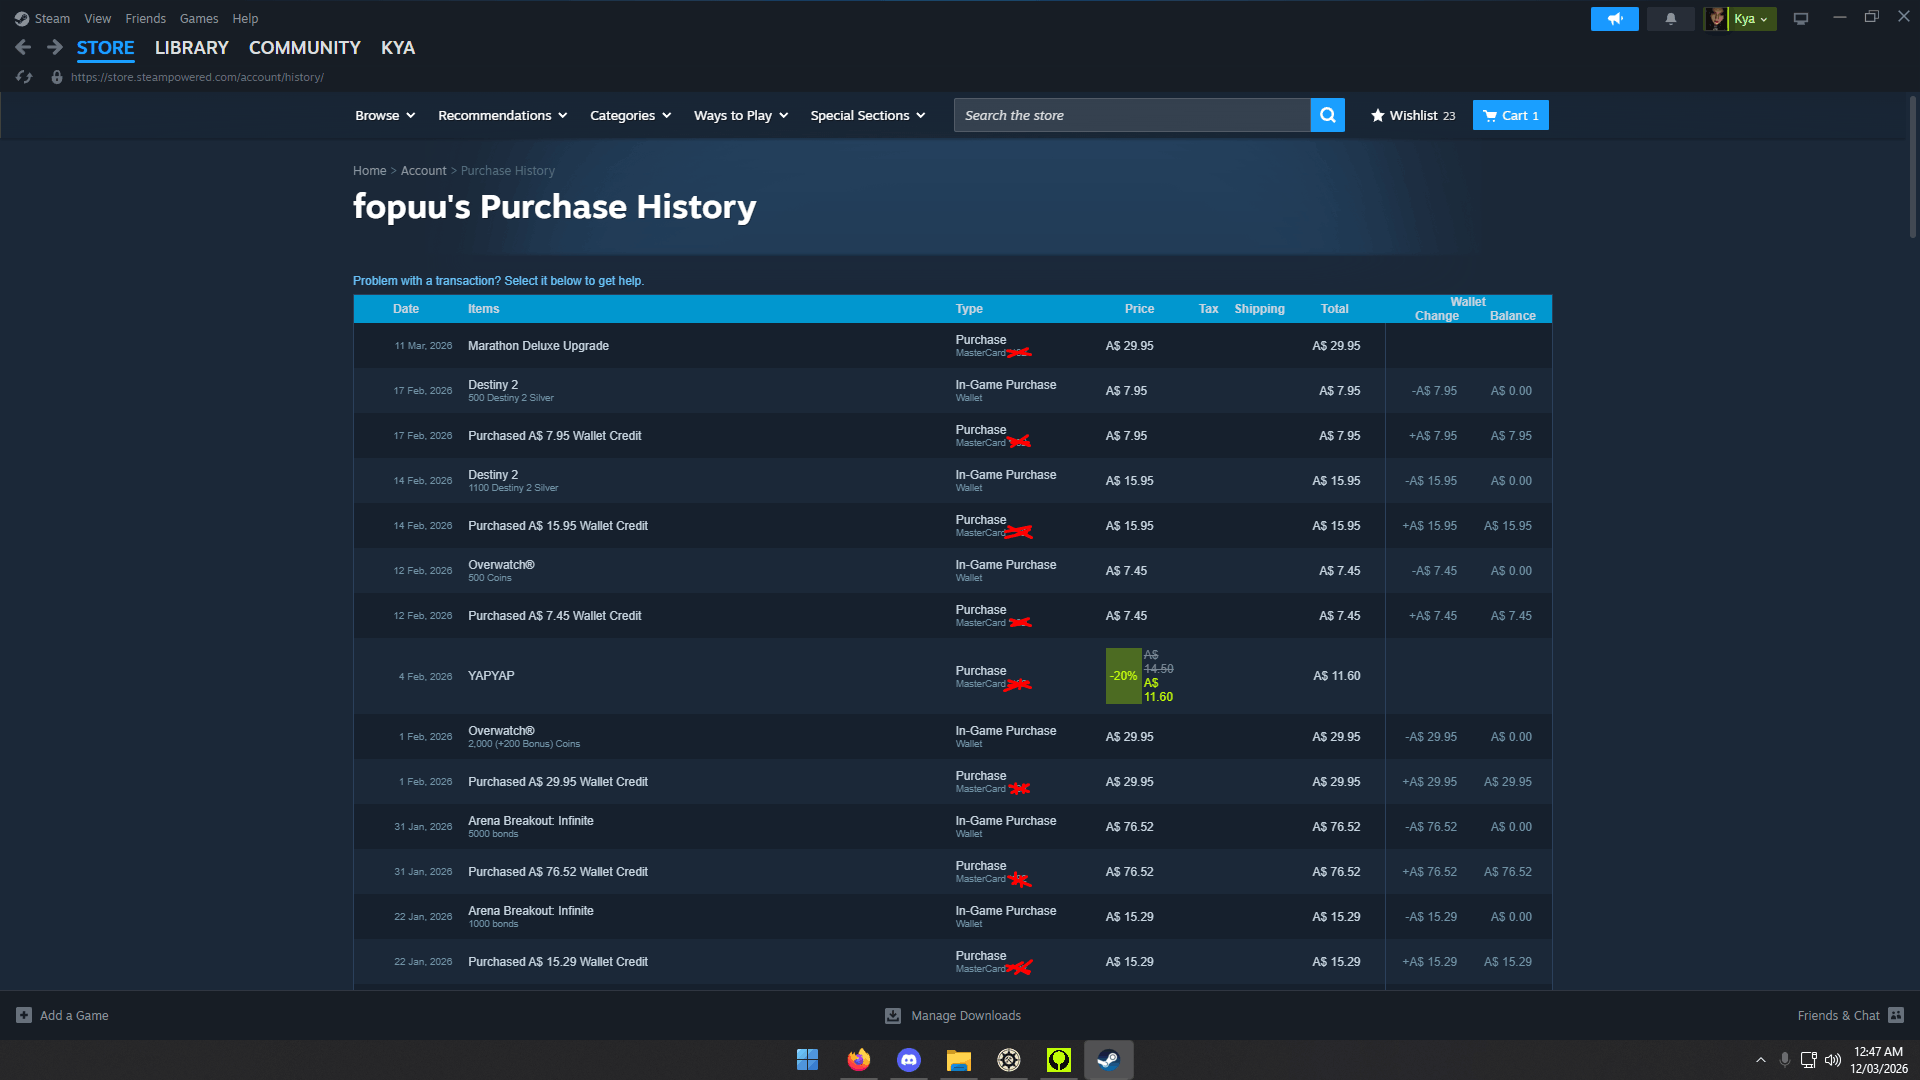Image resolution: width=1920 pixels, height=1080 pixels.
Task: Click the store search magnifier button
Action: click(1327, 115)
